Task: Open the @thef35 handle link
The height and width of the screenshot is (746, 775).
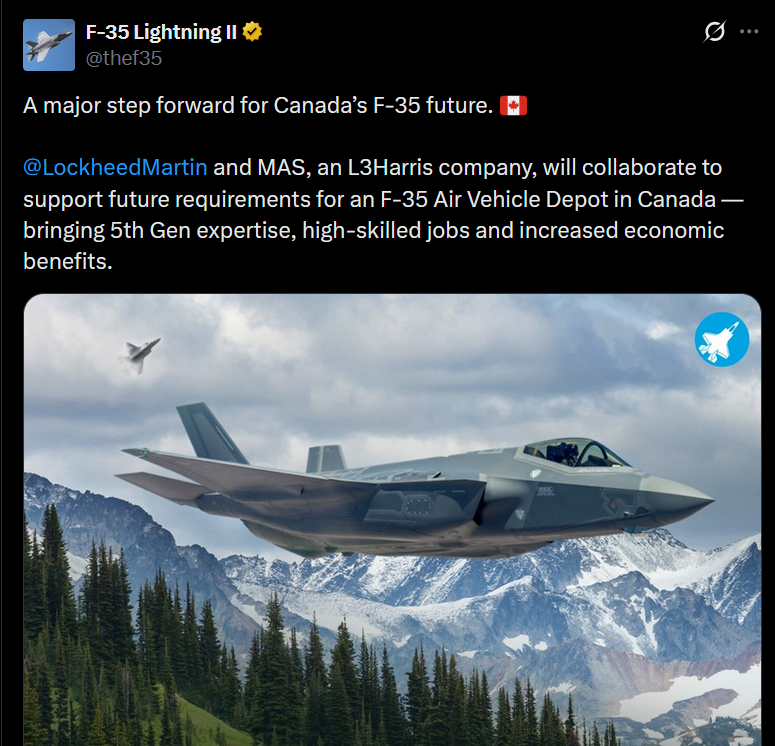Action: coord(124,58)
